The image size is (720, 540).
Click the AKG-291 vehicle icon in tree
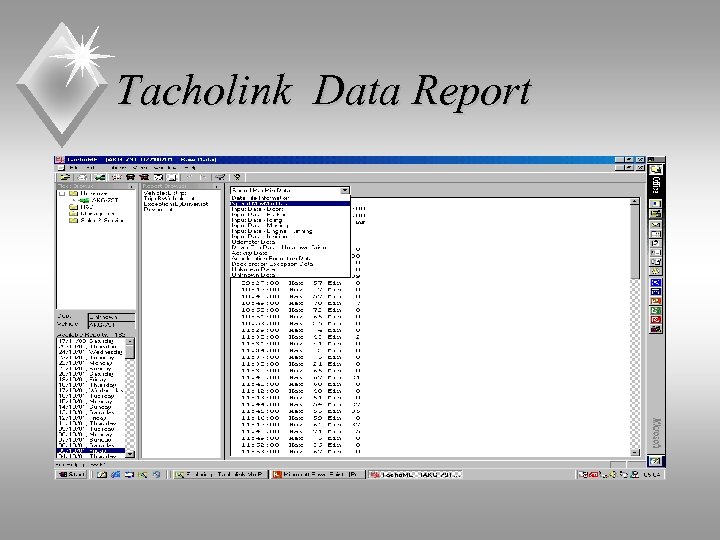[84, 201]
